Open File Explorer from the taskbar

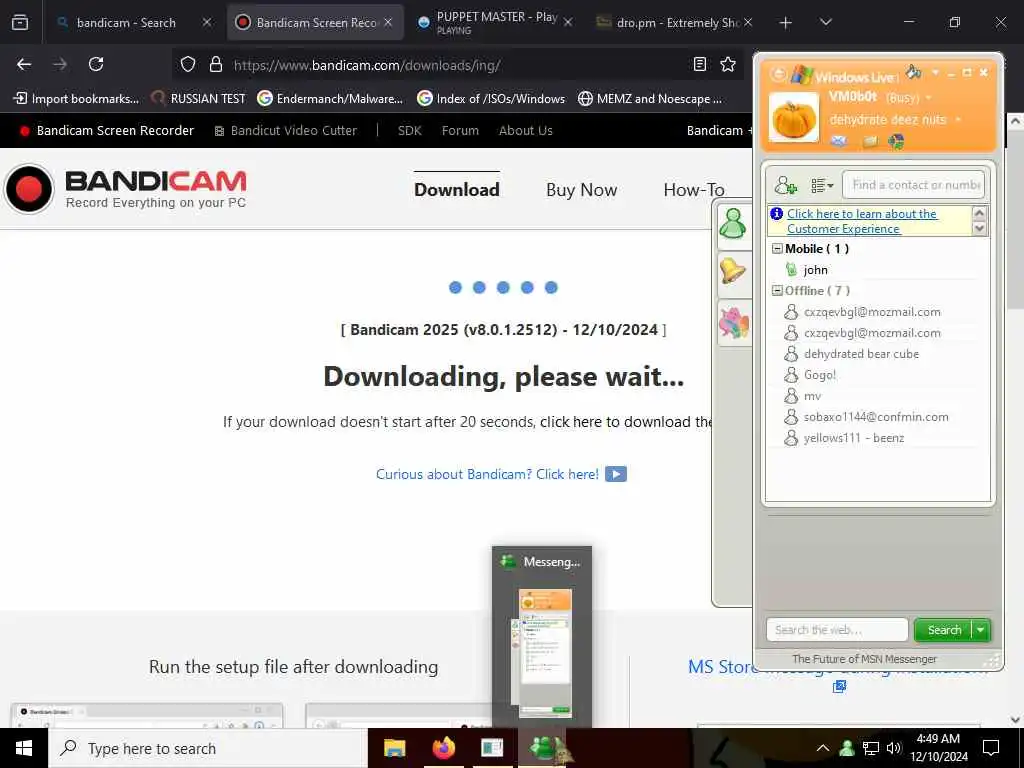[x=394, y=748]
